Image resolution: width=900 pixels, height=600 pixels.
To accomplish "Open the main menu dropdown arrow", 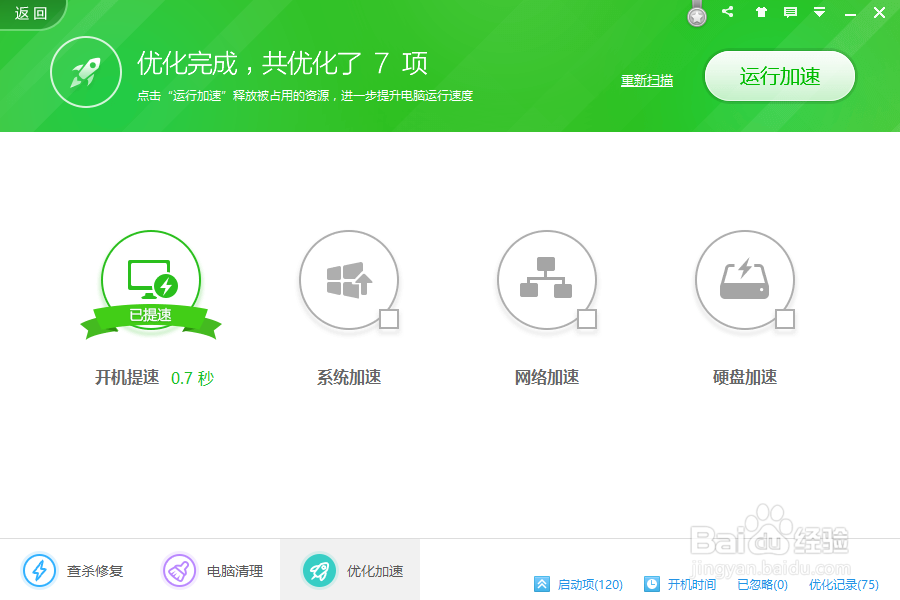I will [x=821, y=12].
